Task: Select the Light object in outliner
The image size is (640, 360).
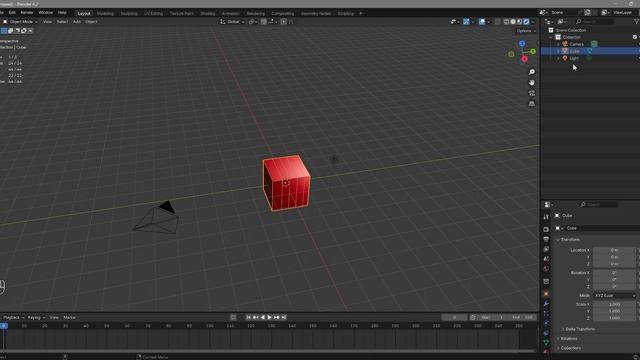Action: (574, 58)
